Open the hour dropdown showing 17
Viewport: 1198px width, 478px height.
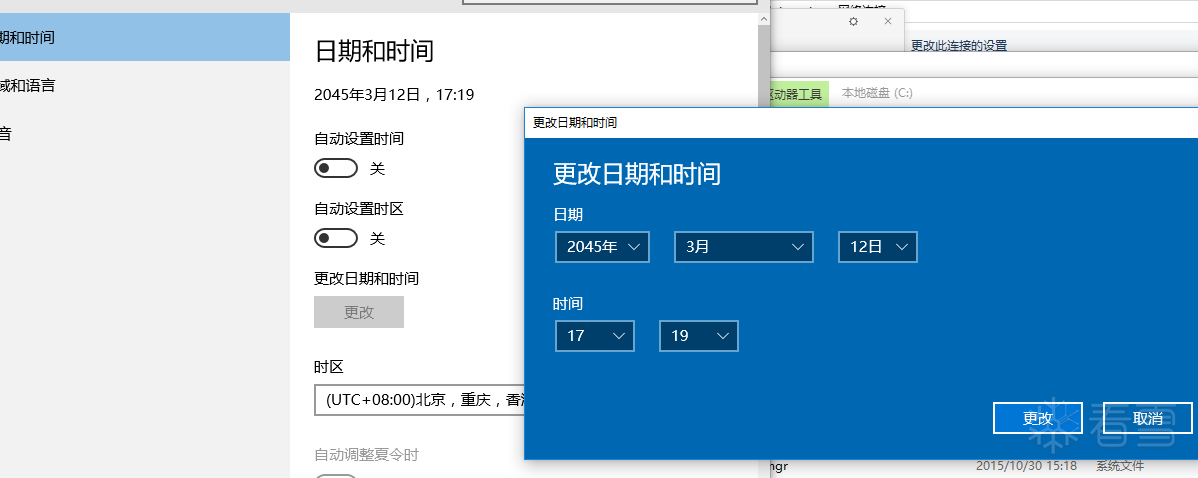[594, 335]
